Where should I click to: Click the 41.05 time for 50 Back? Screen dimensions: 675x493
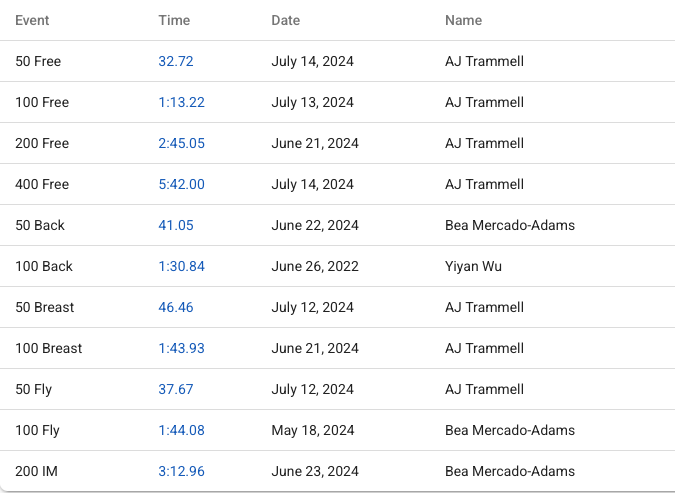(176, 225)
